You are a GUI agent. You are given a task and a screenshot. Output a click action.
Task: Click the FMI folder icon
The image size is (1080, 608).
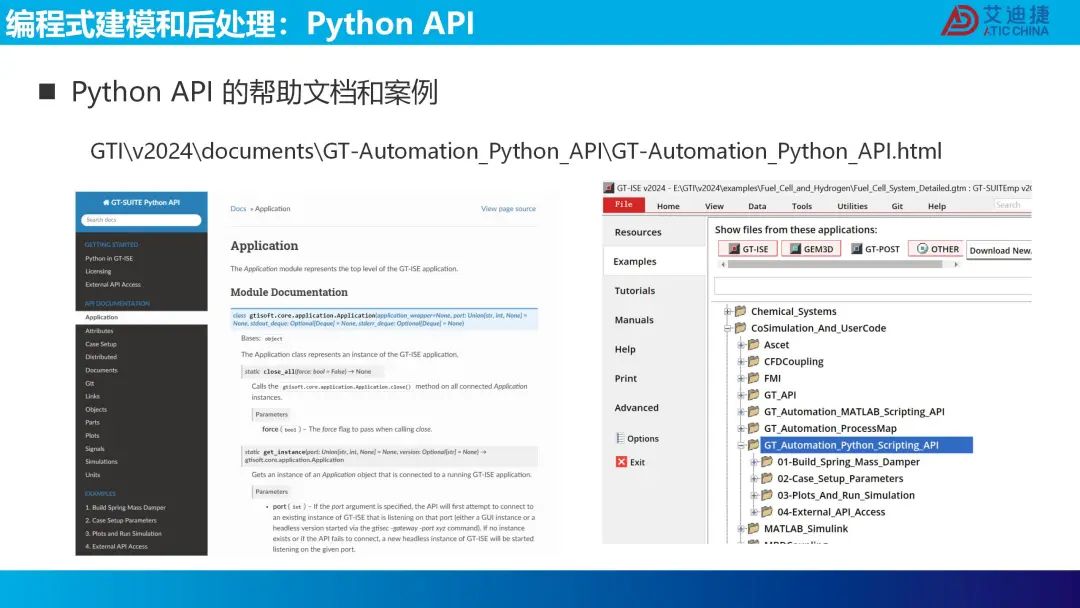[754, 378]
